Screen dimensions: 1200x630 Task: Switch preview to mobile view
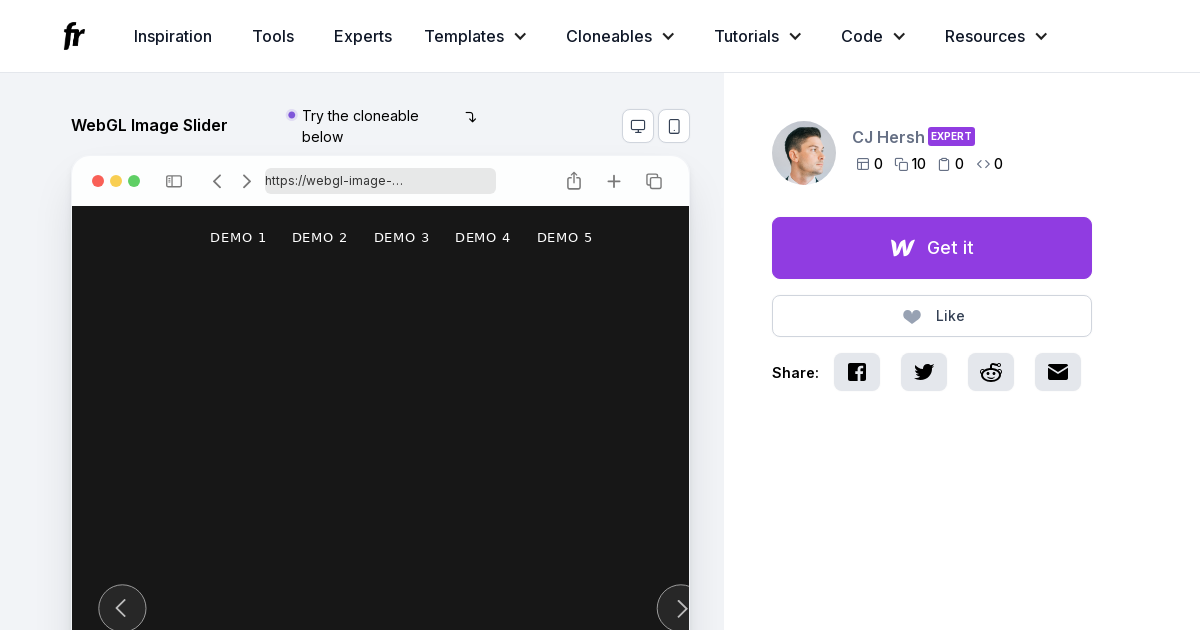point(674,126)
